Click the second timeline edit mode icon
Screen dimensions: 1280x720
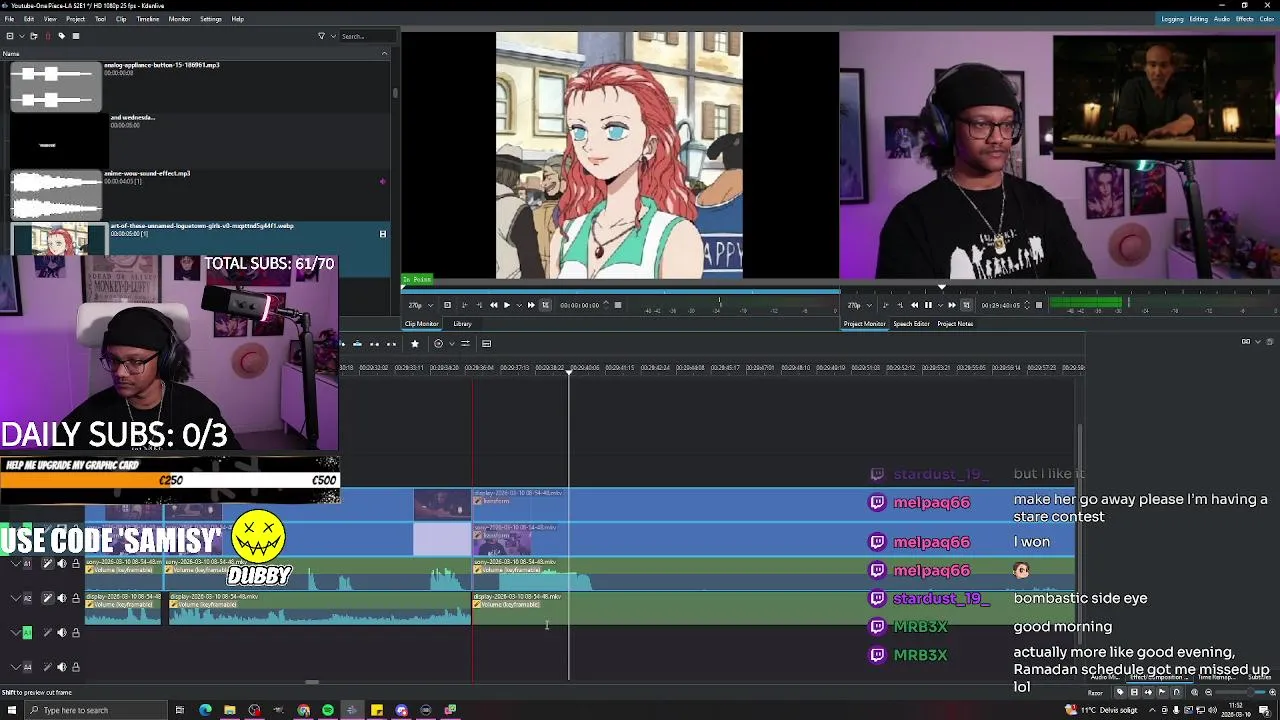(357, 343)
